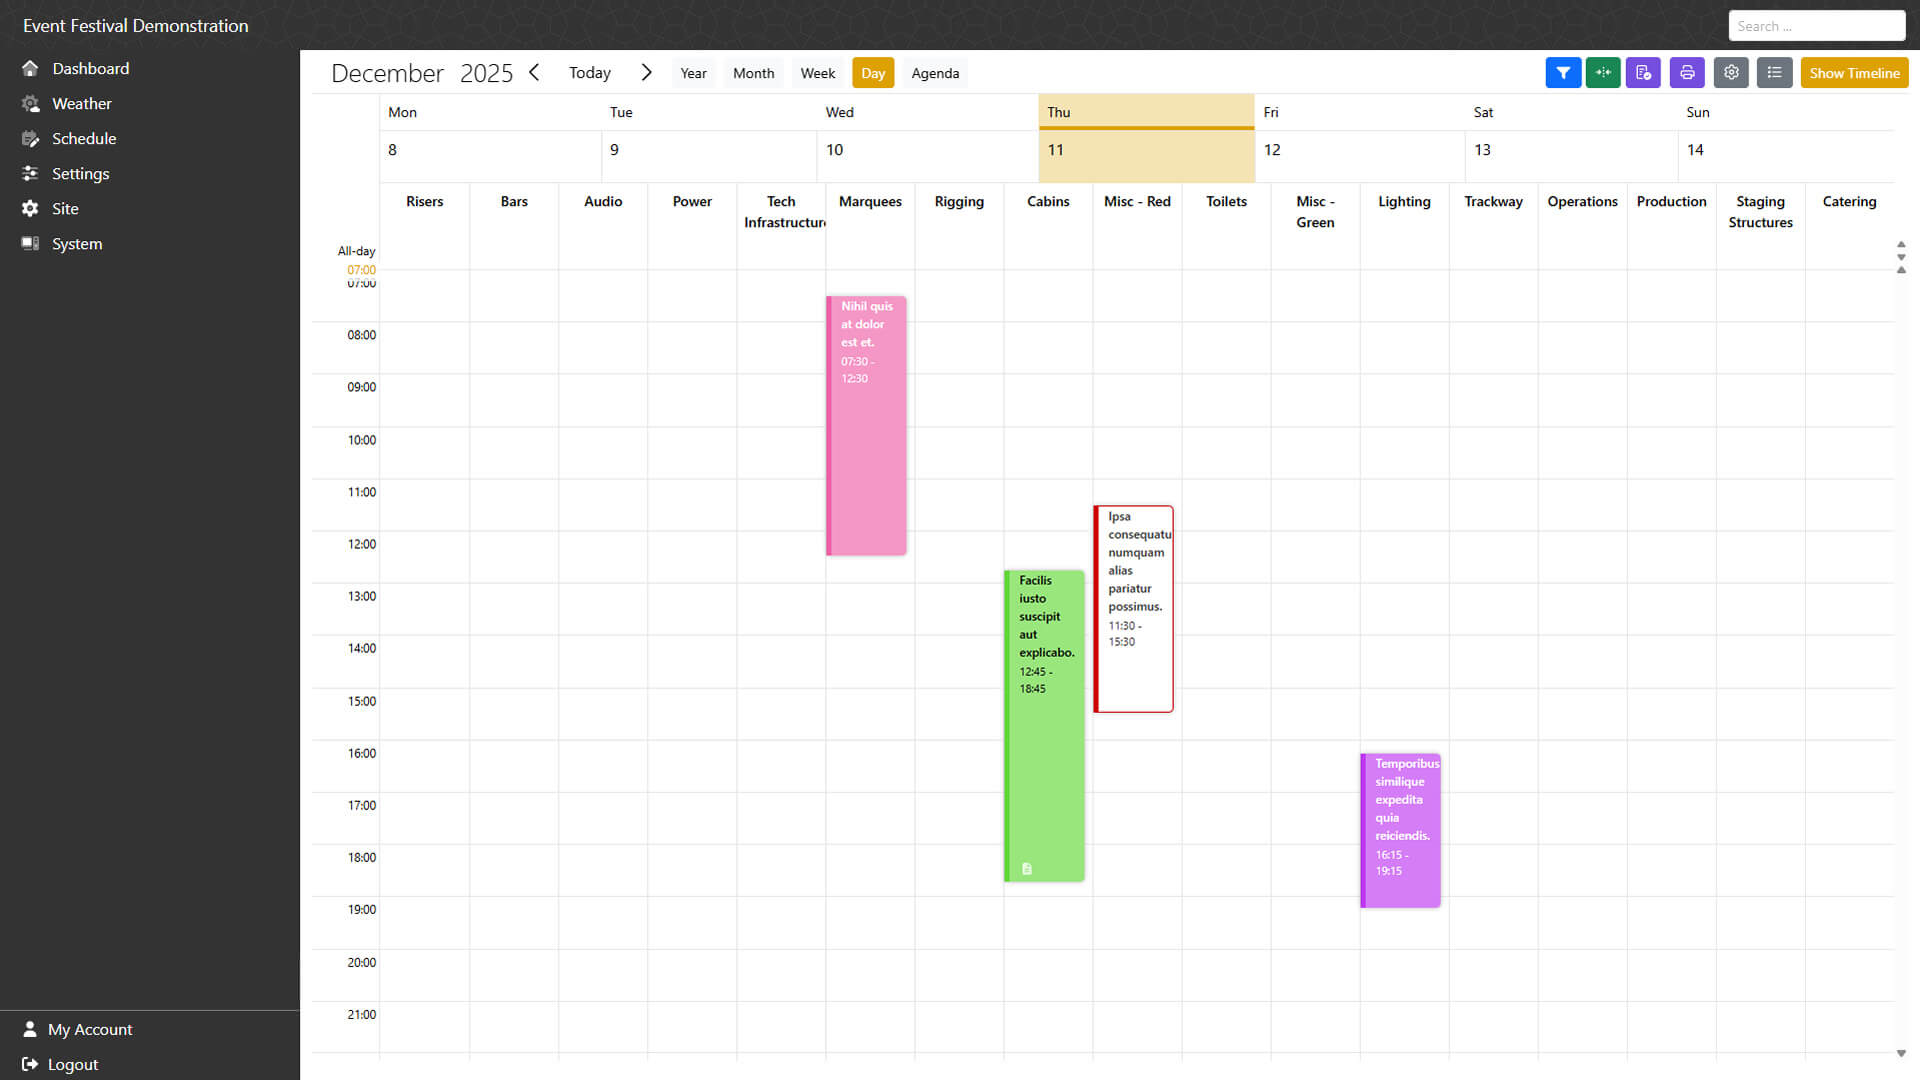Open My Account link

pyautogui.click(x=89, y=1029)
